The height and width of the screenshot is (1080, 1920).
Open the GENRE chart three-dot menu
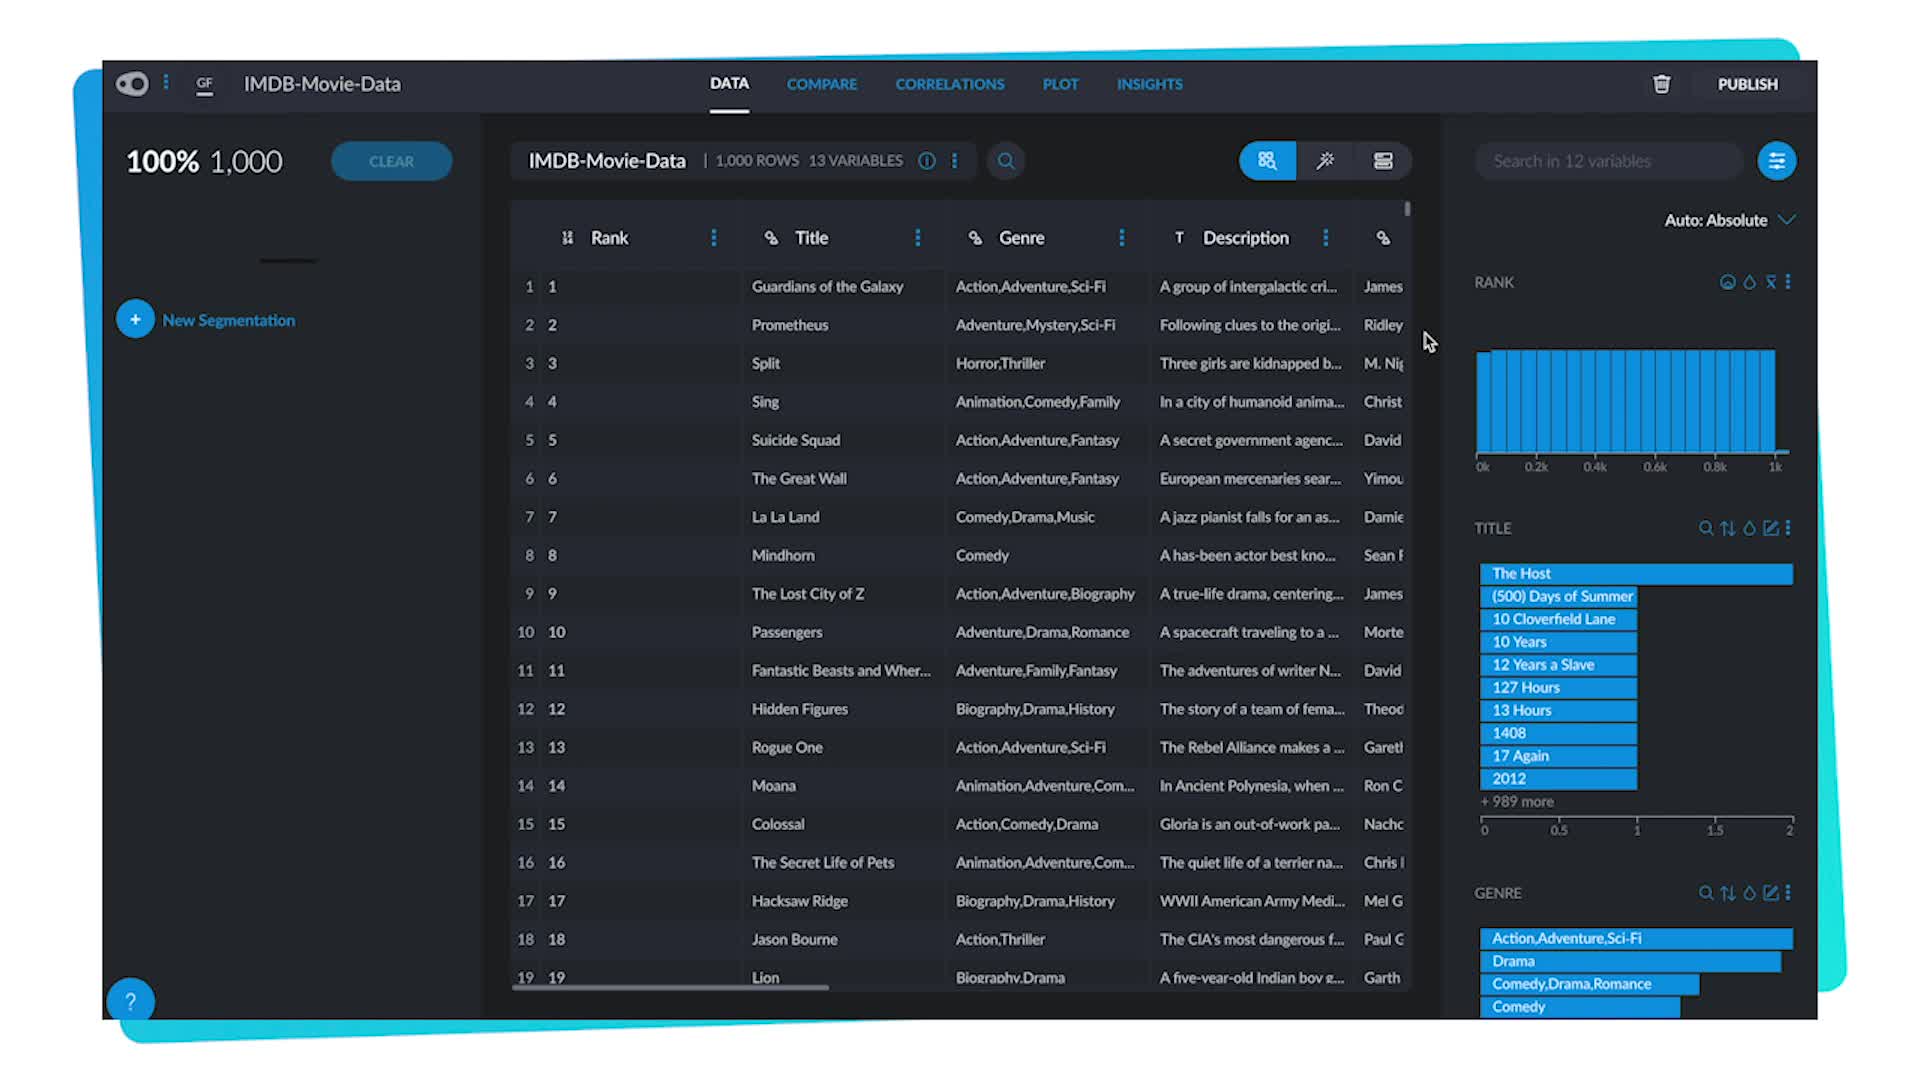[1788, 893]
